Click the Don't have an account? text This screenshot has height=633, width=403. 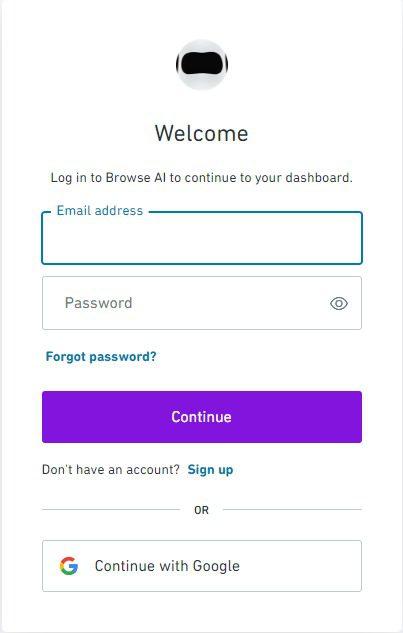pyautogui.click(x=111, y=470)
